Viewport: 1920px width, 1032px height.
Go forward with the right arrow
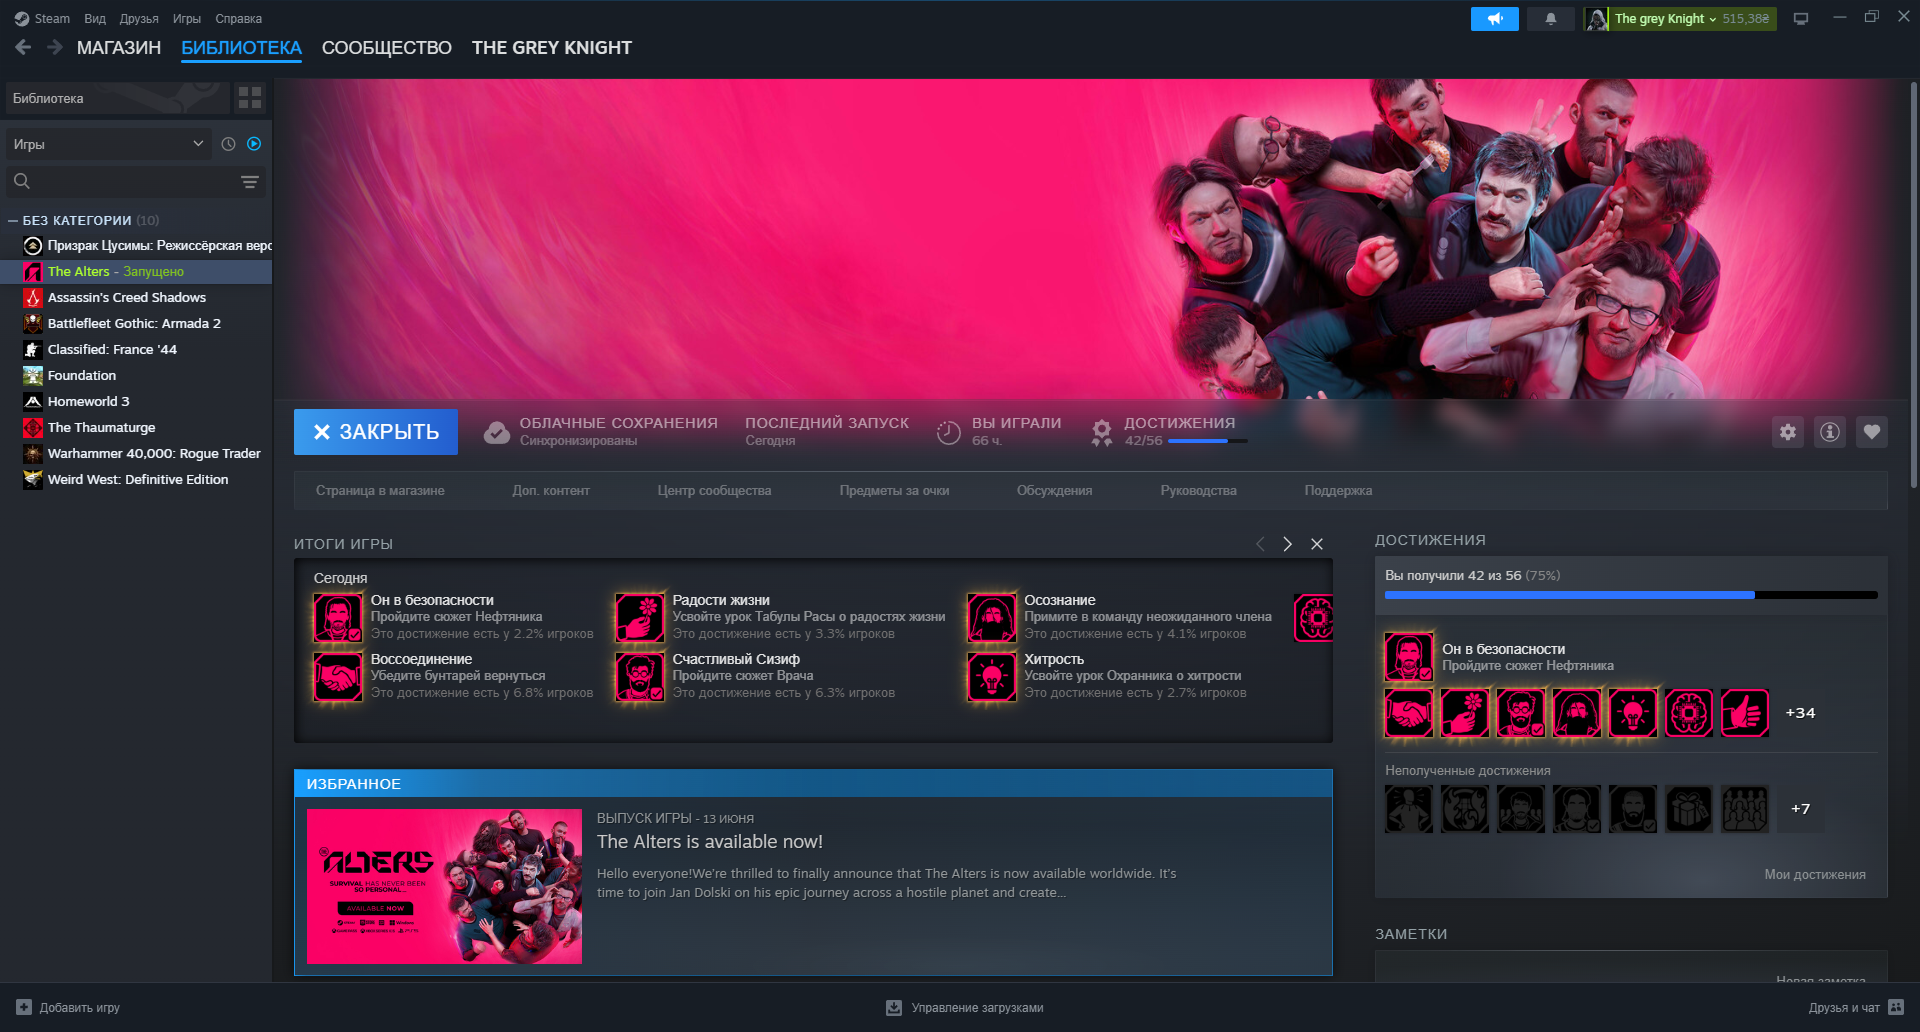click(x=55, y=47)
